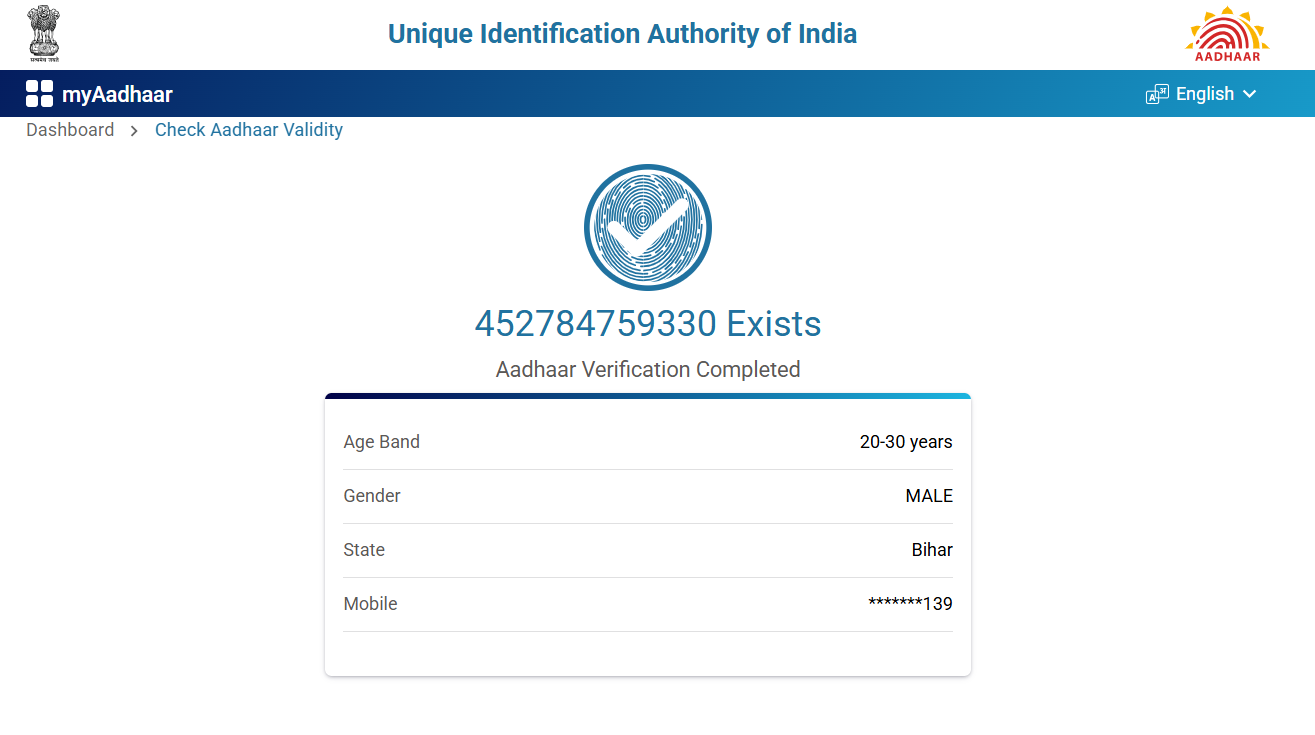Click the Aadhaar sun logo

coord(1227,34)
